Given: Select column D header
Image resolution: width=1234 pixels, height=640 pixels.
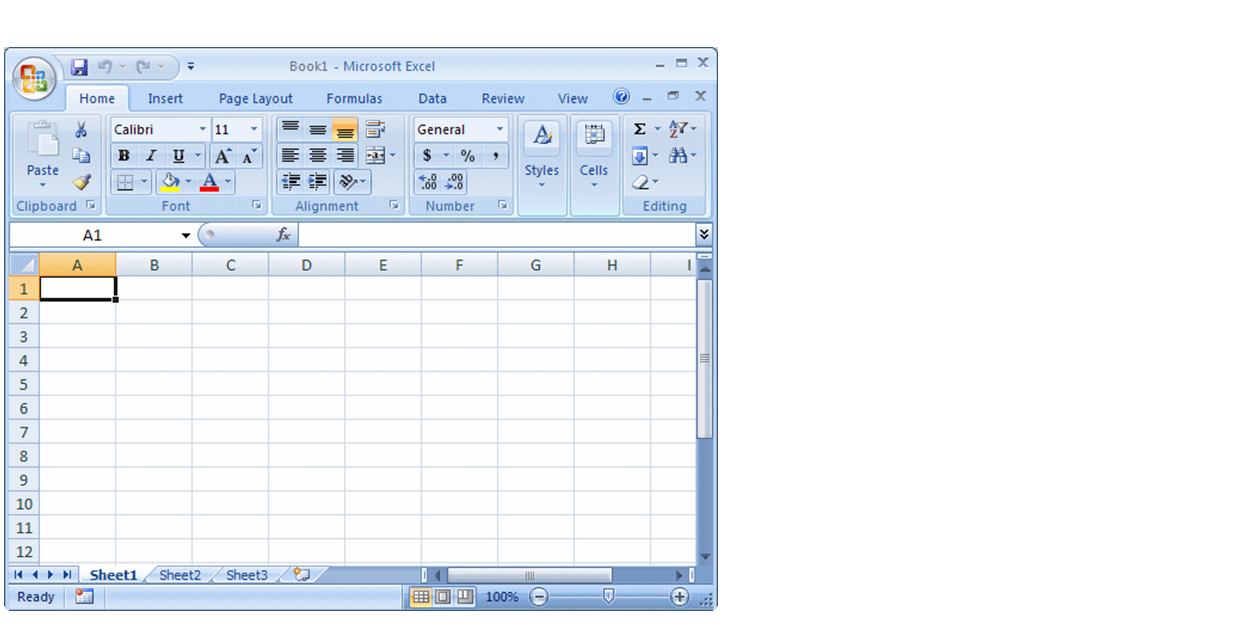Looking at the screenshot, I should [x=306, y=265].
